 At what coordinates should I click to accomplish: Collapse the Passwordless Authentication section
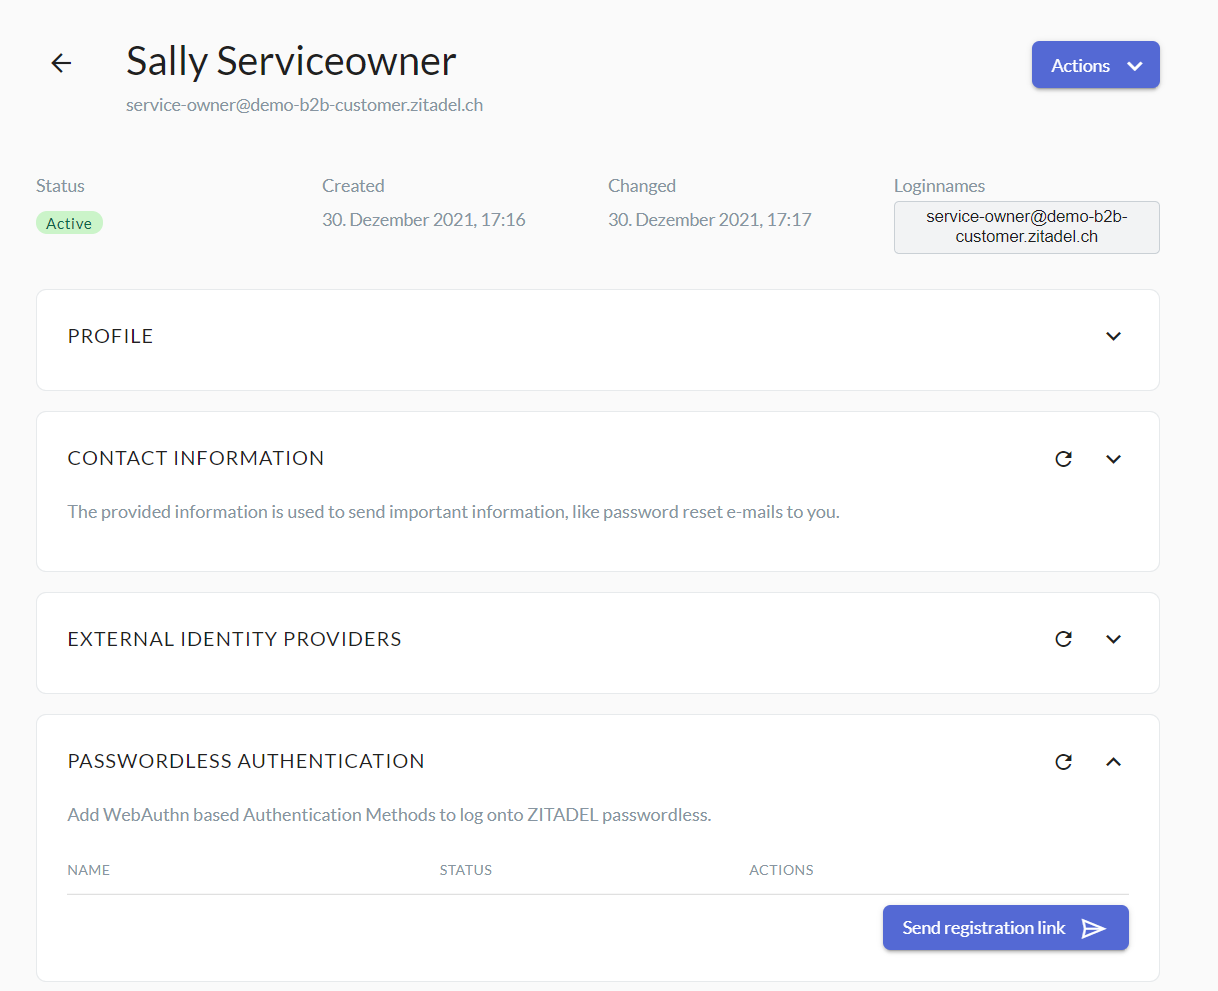coord(1113,761)
